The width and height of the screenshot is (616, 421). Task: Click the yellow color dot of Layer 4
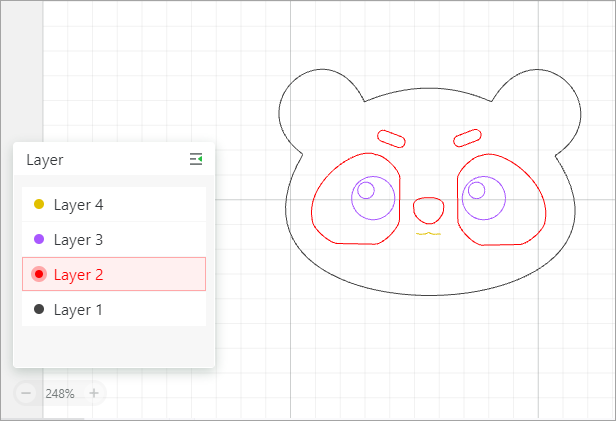[39, 204]
